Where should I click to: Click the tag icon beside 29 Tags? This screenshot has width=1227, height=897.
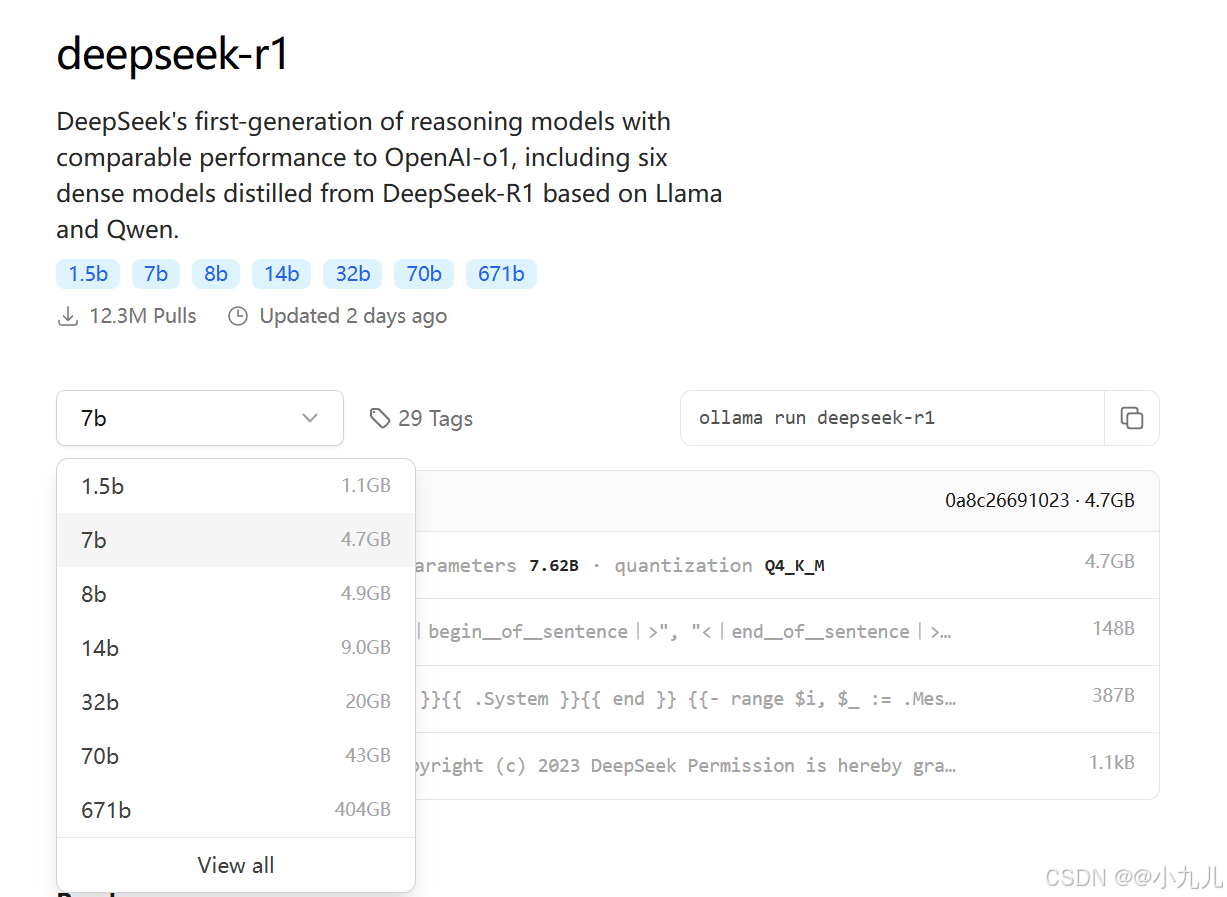(x=379, y=418)
